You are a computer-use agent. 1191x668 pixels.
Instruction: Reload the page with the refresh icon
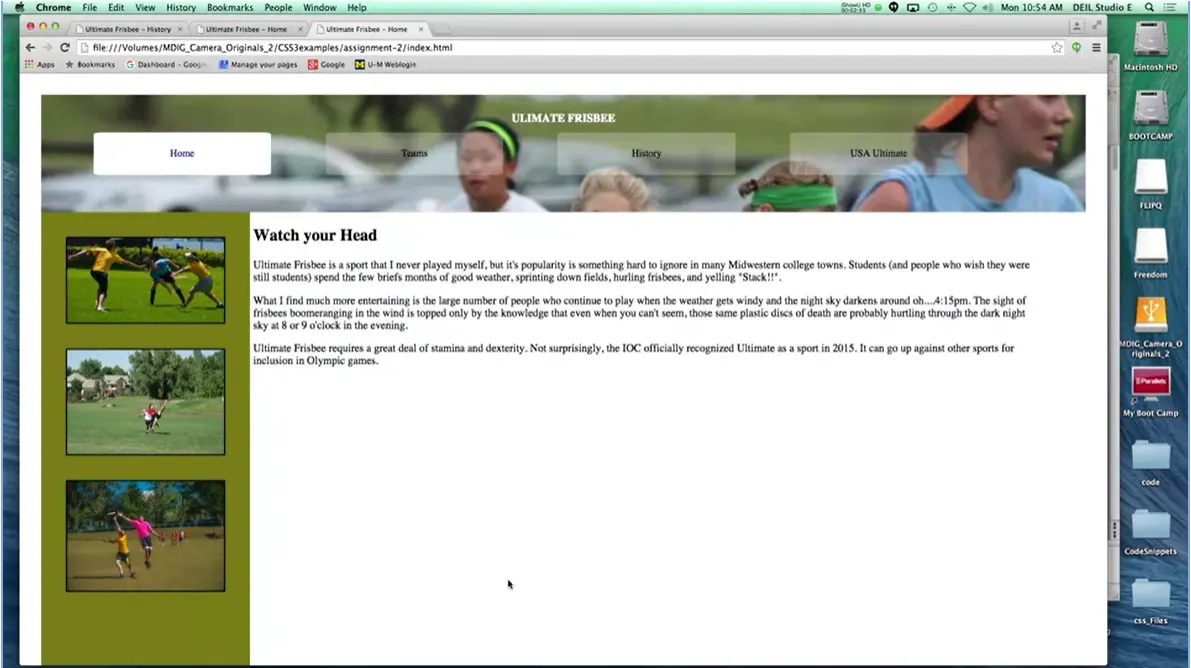click(x=65, y=47)
